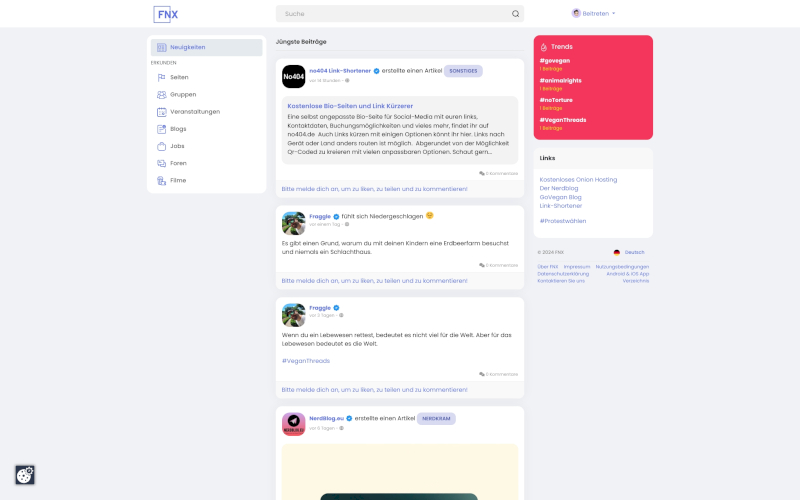Click the Jobs briefcase icon
Image resolution: width=800 pixels, height=500 pixels.
(161, 146)
